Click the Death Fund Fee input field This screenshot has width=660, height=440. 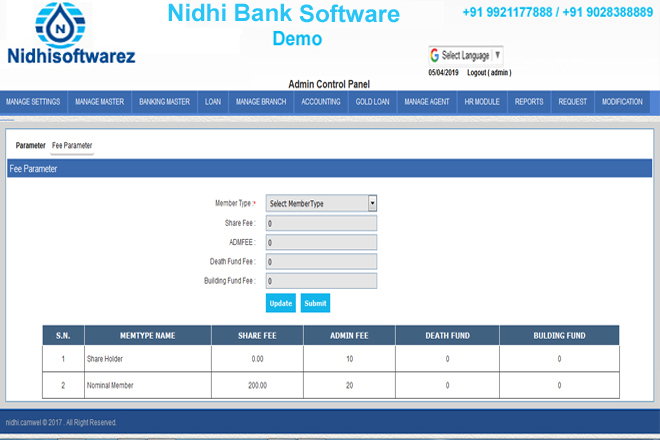321,261
